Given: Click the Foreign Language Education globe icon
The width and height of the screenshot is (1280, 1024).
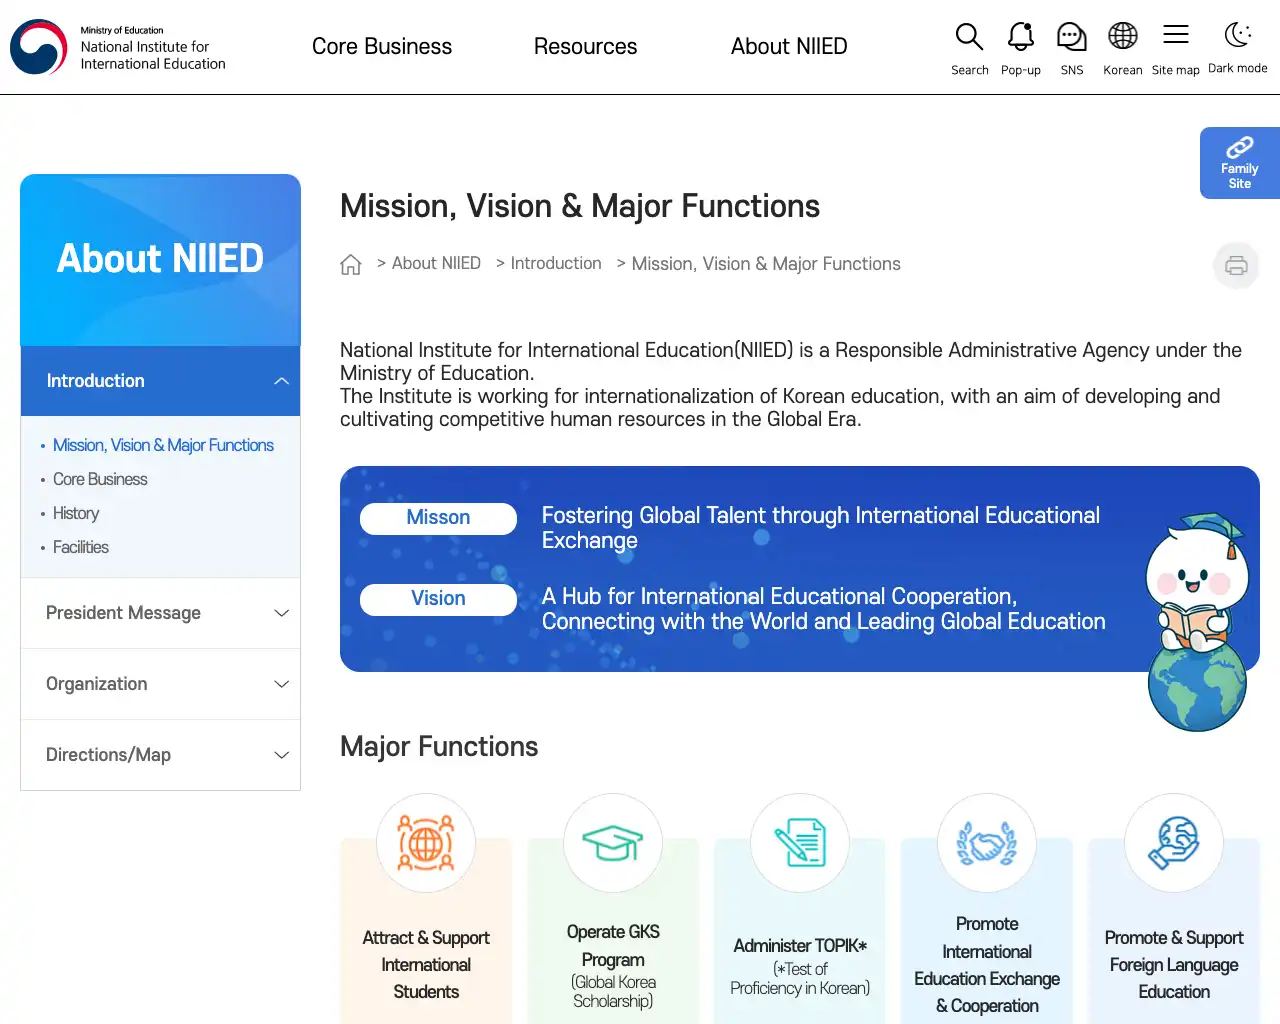Looking at the screenshot, I should 1174,843.
